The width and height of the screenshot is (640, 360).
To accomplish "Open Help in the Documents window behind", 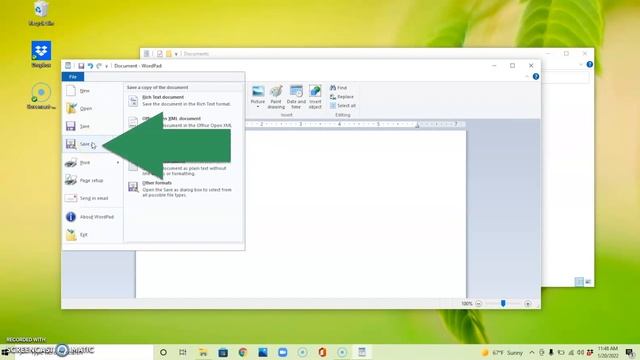I will click(x=589, y=64).
